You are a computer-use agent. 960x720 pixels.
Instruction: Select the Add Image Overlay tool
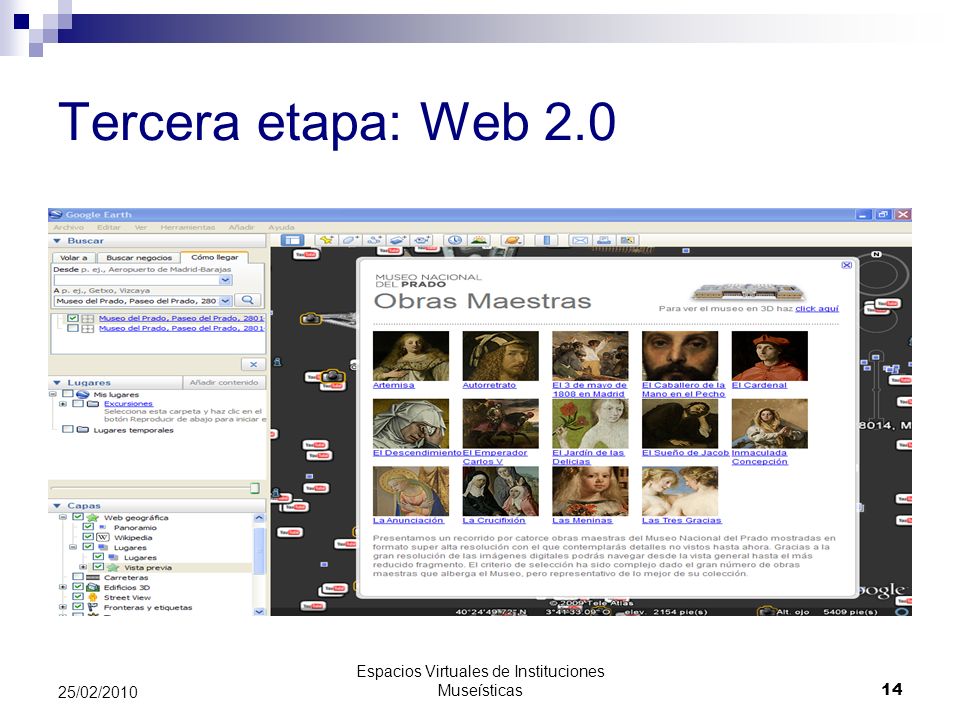point(398,240)
